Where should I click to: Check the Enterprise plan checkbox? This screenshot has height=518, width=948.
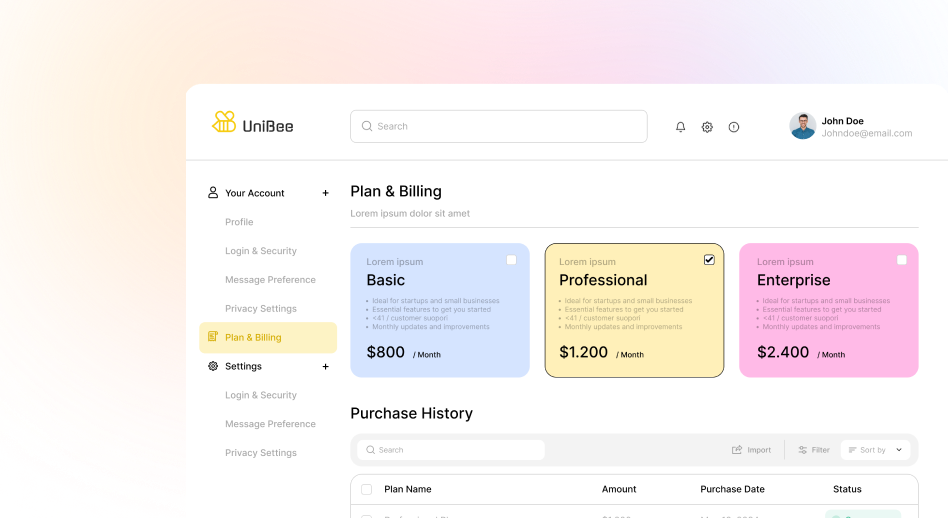(x=901, y=260)
